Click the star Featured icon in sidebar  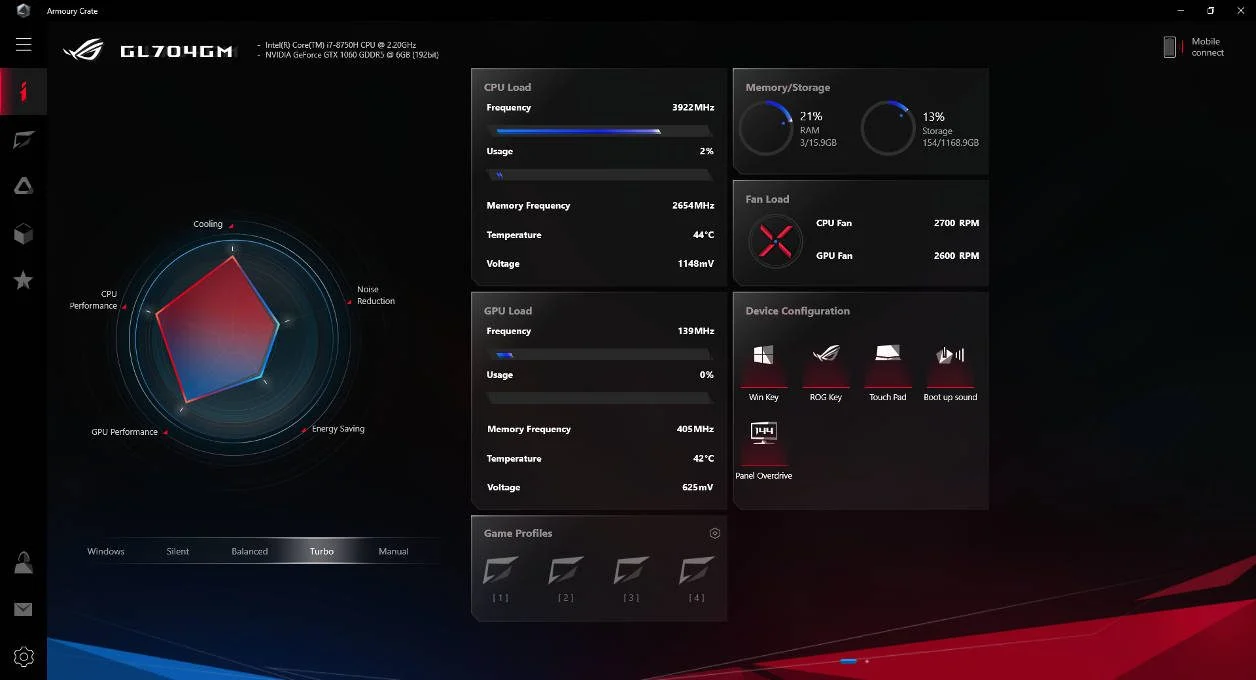click(x=23, y=280)
